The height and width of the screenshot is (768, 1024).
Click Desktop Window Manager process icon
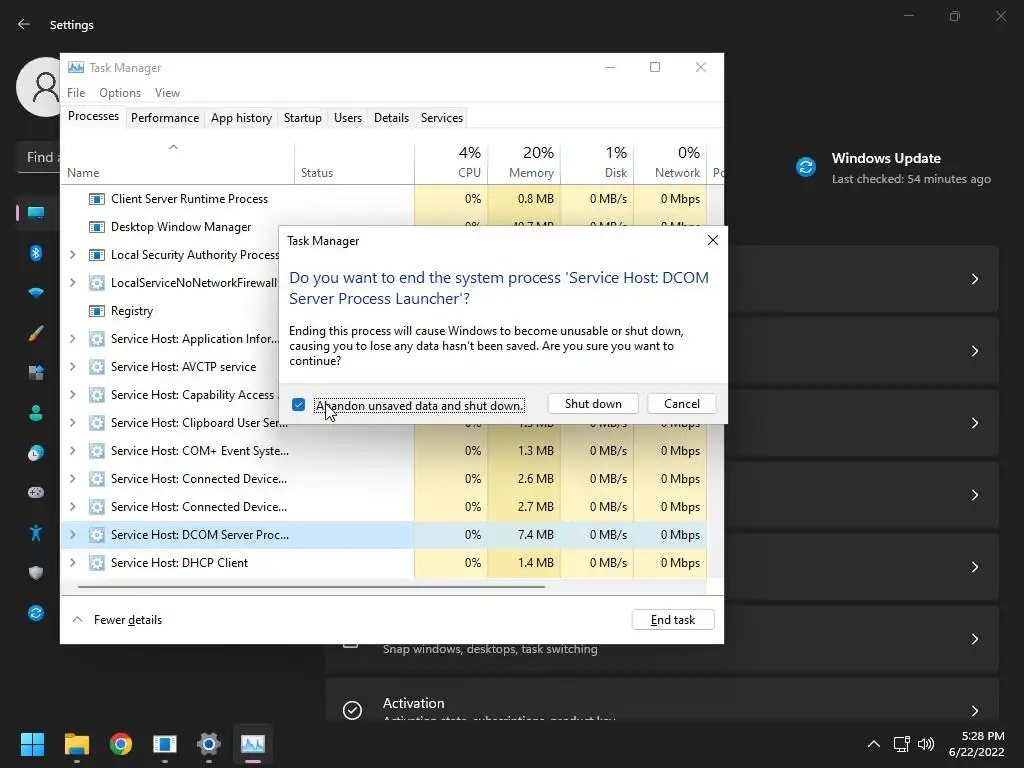click(97, 227)
